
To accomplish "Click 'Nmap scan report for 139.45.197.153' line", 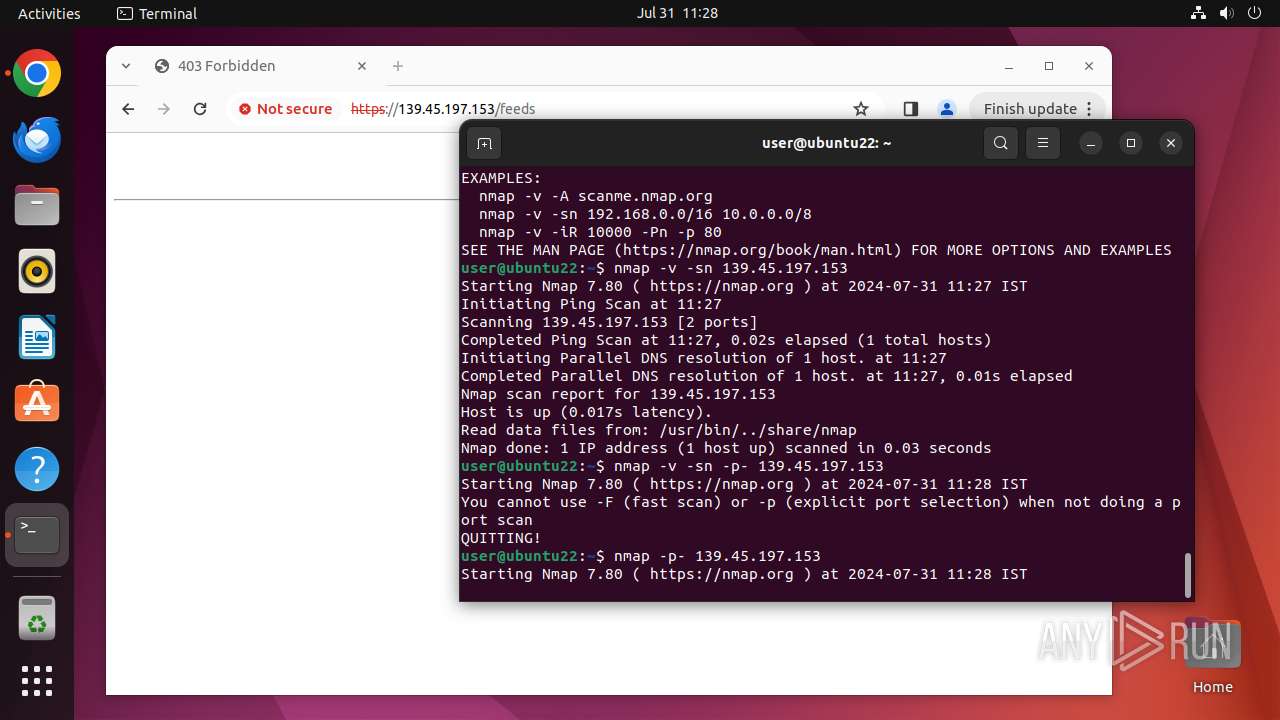I will pyautogui.click(x=618, y=394).
